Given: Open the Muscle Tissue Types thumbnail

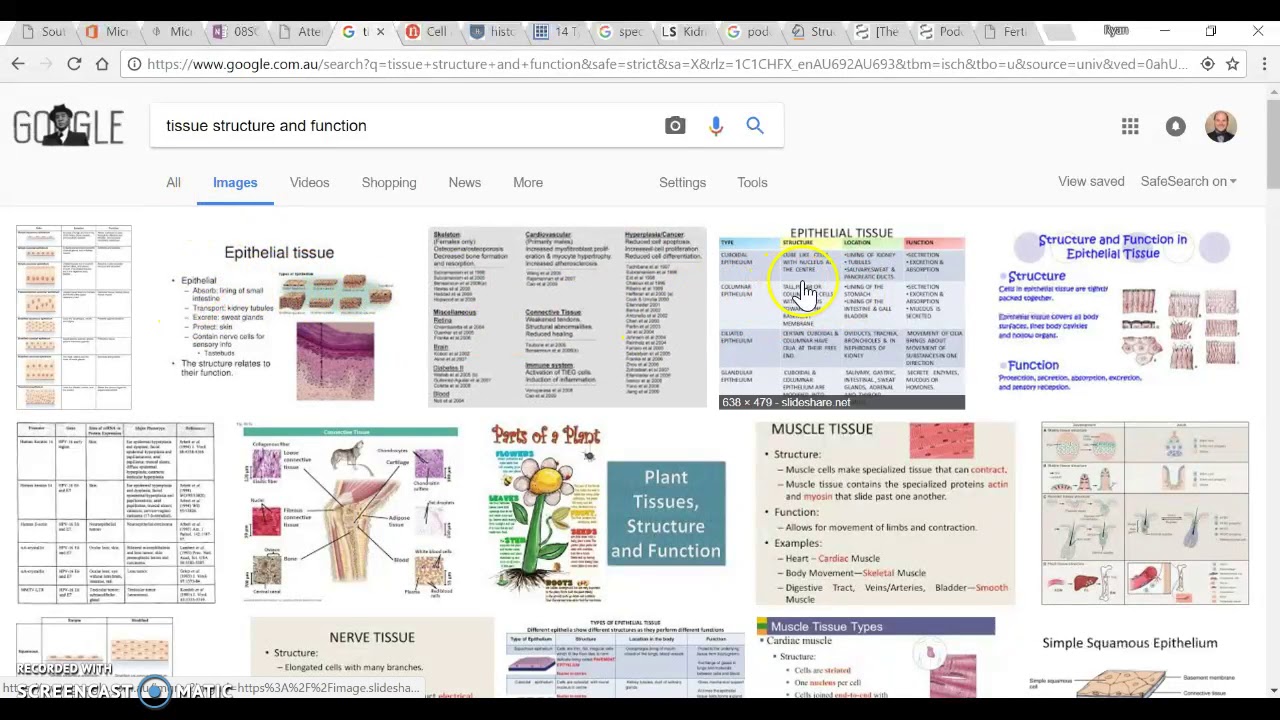Looking at the screenshot, I should (876, 657).
